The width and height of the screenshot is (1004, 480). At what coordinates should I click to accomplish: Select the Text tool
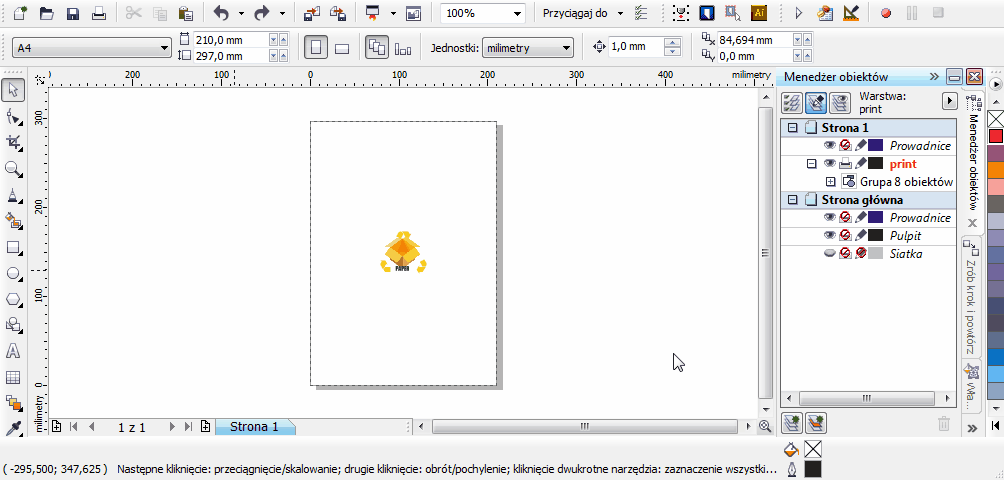tap(13, 351)
